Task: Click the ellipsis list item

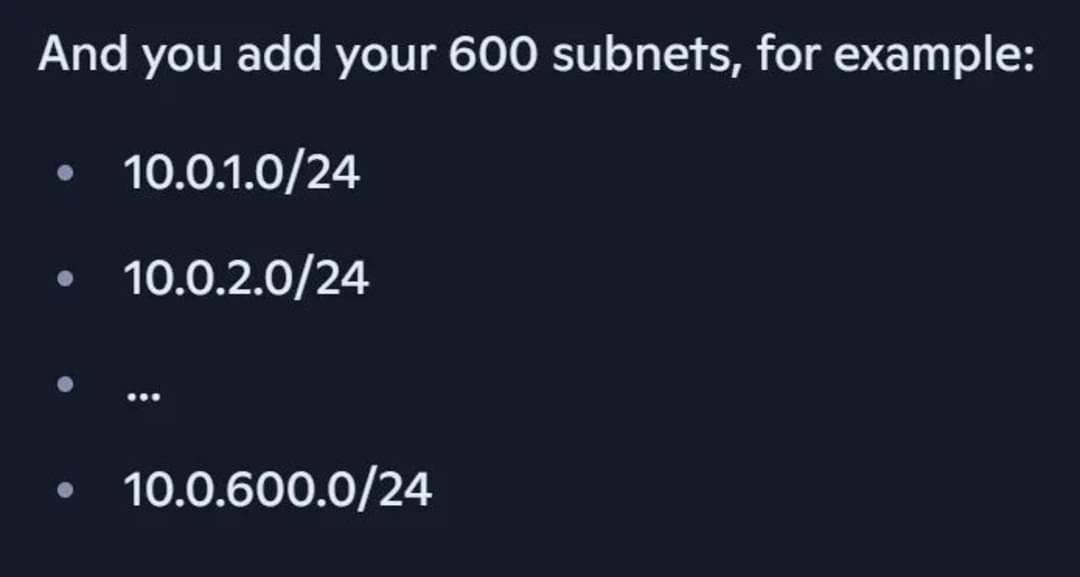Action: 144,397
